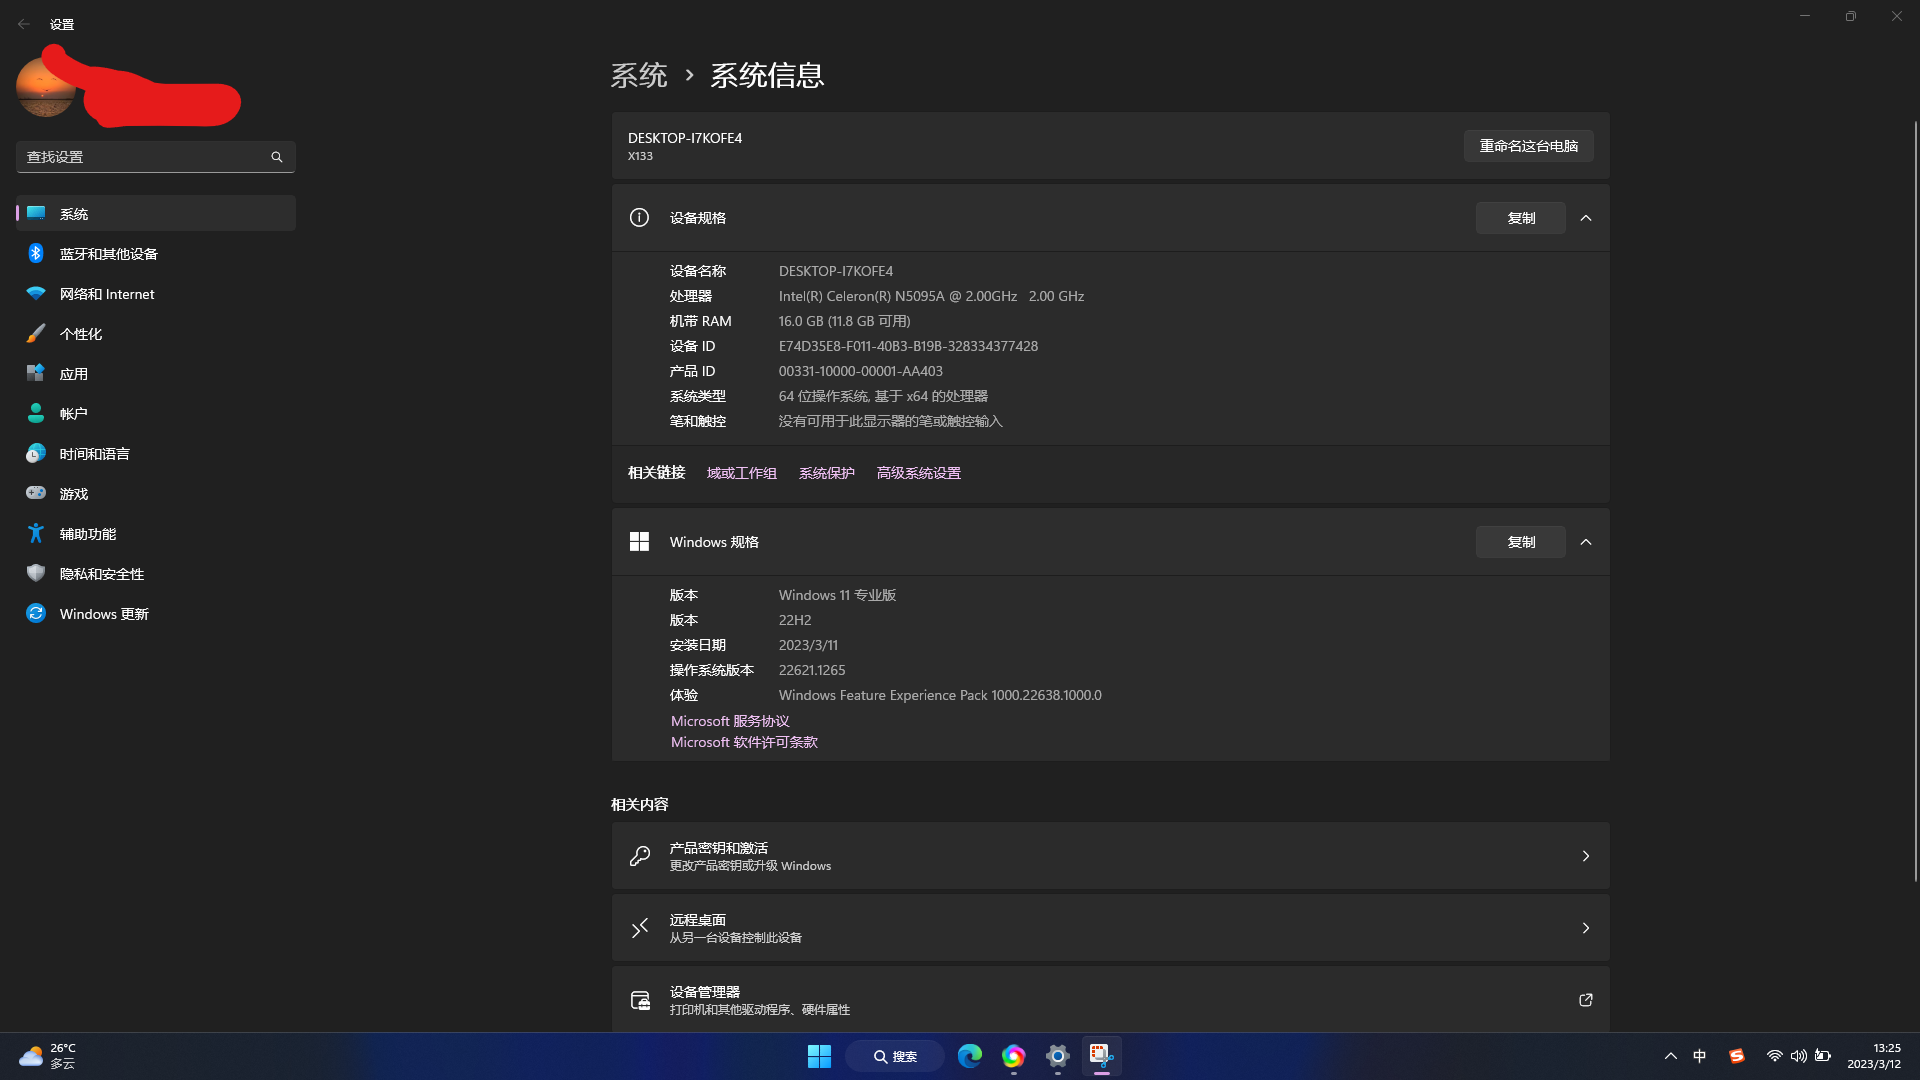
Task: Click the 重命名这台电脑 button
Action: pos(1529,146)
